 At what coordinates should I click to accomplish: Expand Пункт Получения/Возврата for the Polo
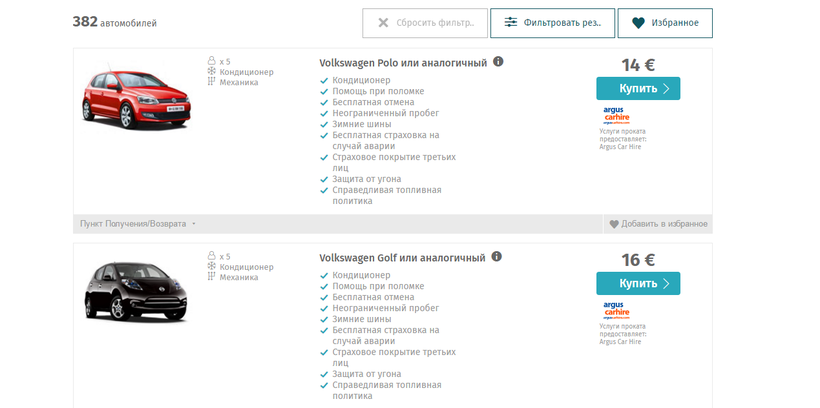[138, 224]
